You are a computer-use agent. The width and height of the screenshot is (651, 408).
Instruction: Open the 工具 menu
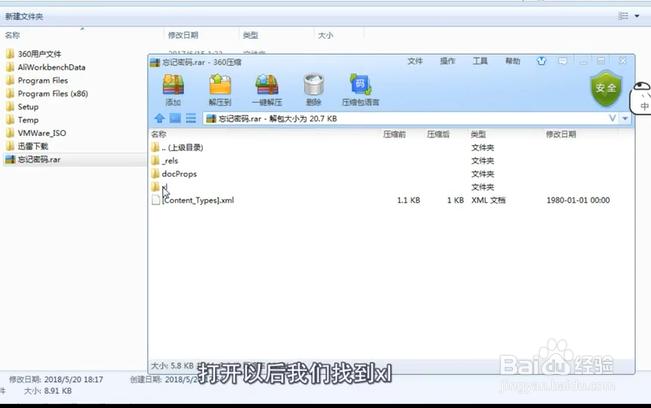480,61
